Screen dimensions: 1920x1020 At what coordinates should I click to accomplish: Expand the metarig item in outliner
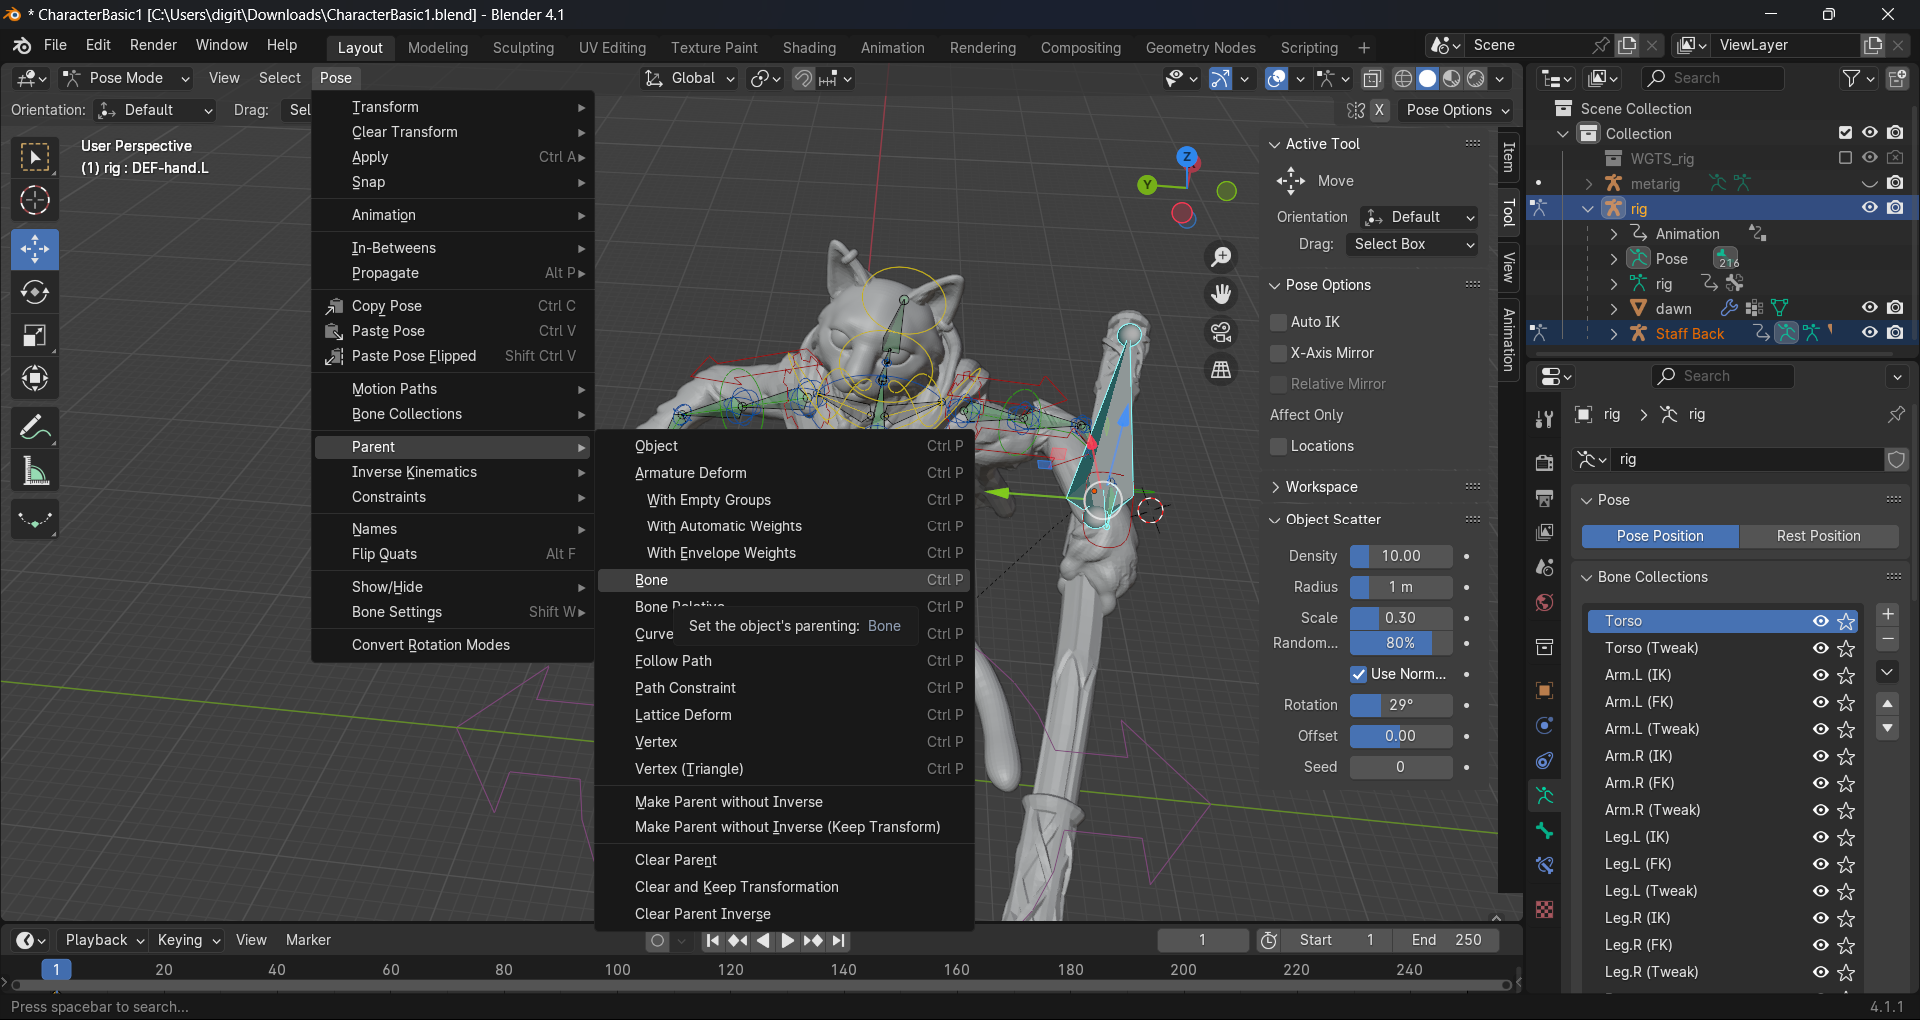pos(1589,184)
